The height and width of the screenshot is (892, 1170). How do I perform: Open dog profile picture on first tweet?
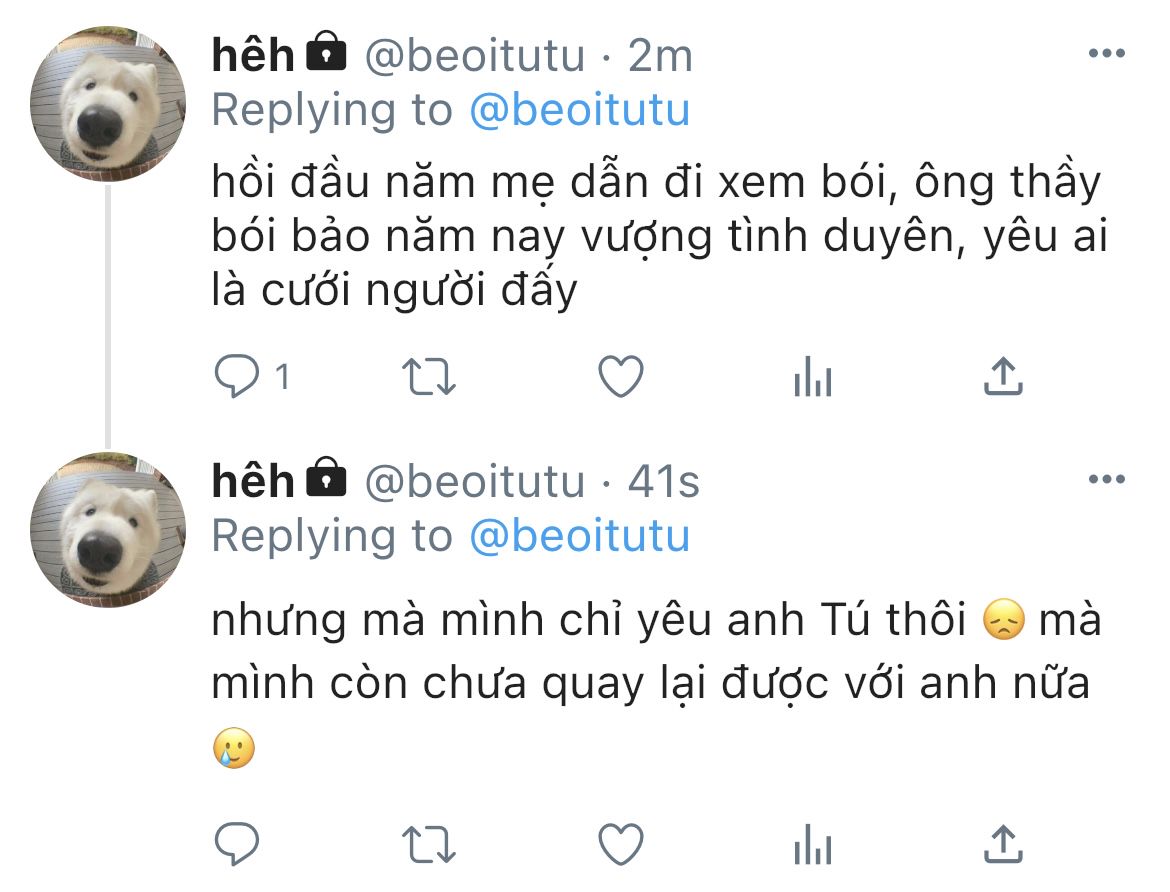click(x=107, y=104)
